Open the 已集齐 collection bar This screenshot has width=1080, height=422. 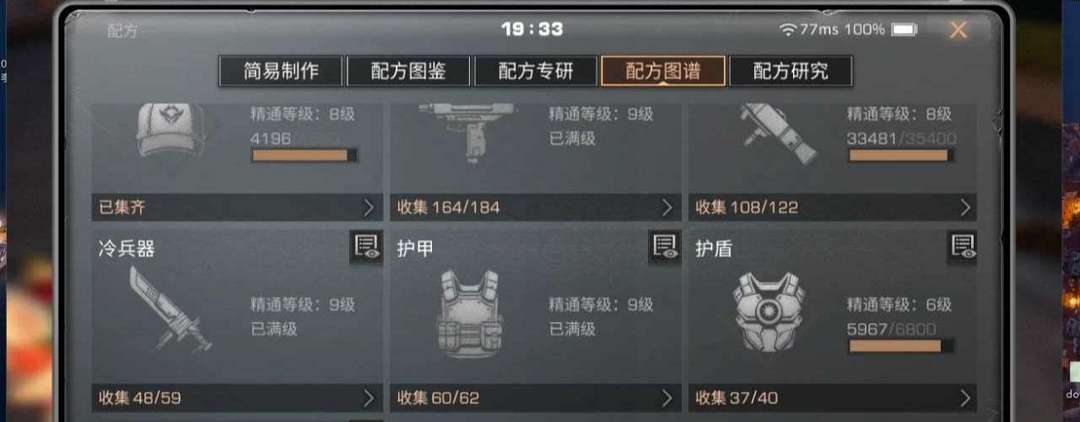pos(237,207)
